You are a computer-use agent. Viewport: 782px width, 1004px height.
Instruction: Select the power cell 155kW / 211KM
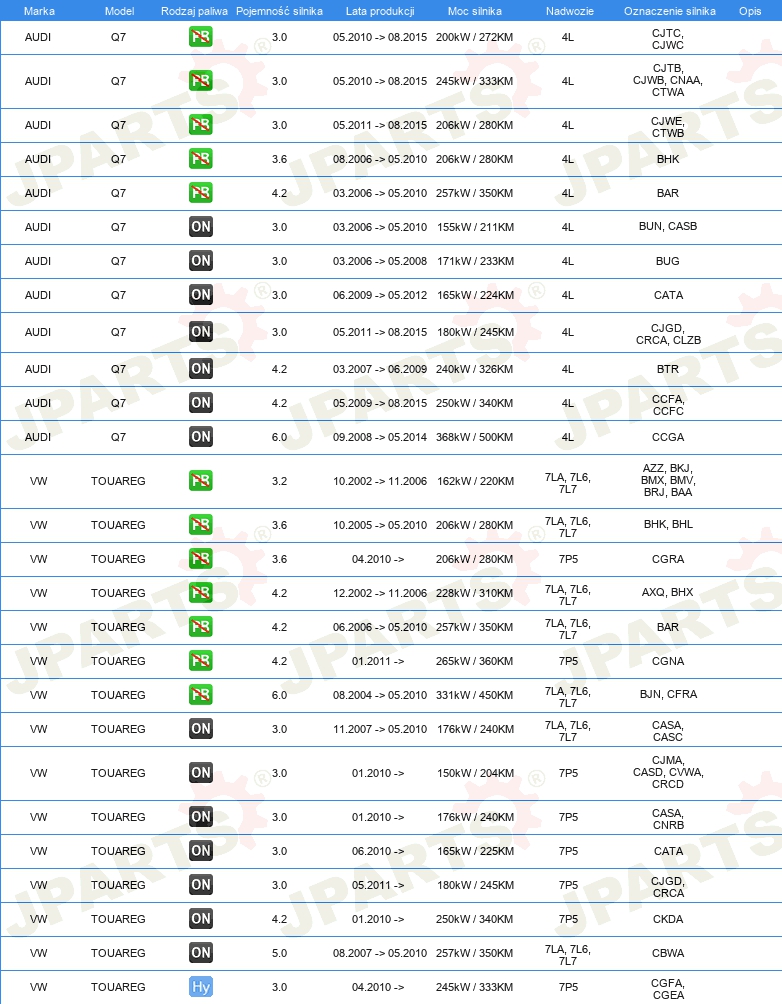[x=475, y=227]
